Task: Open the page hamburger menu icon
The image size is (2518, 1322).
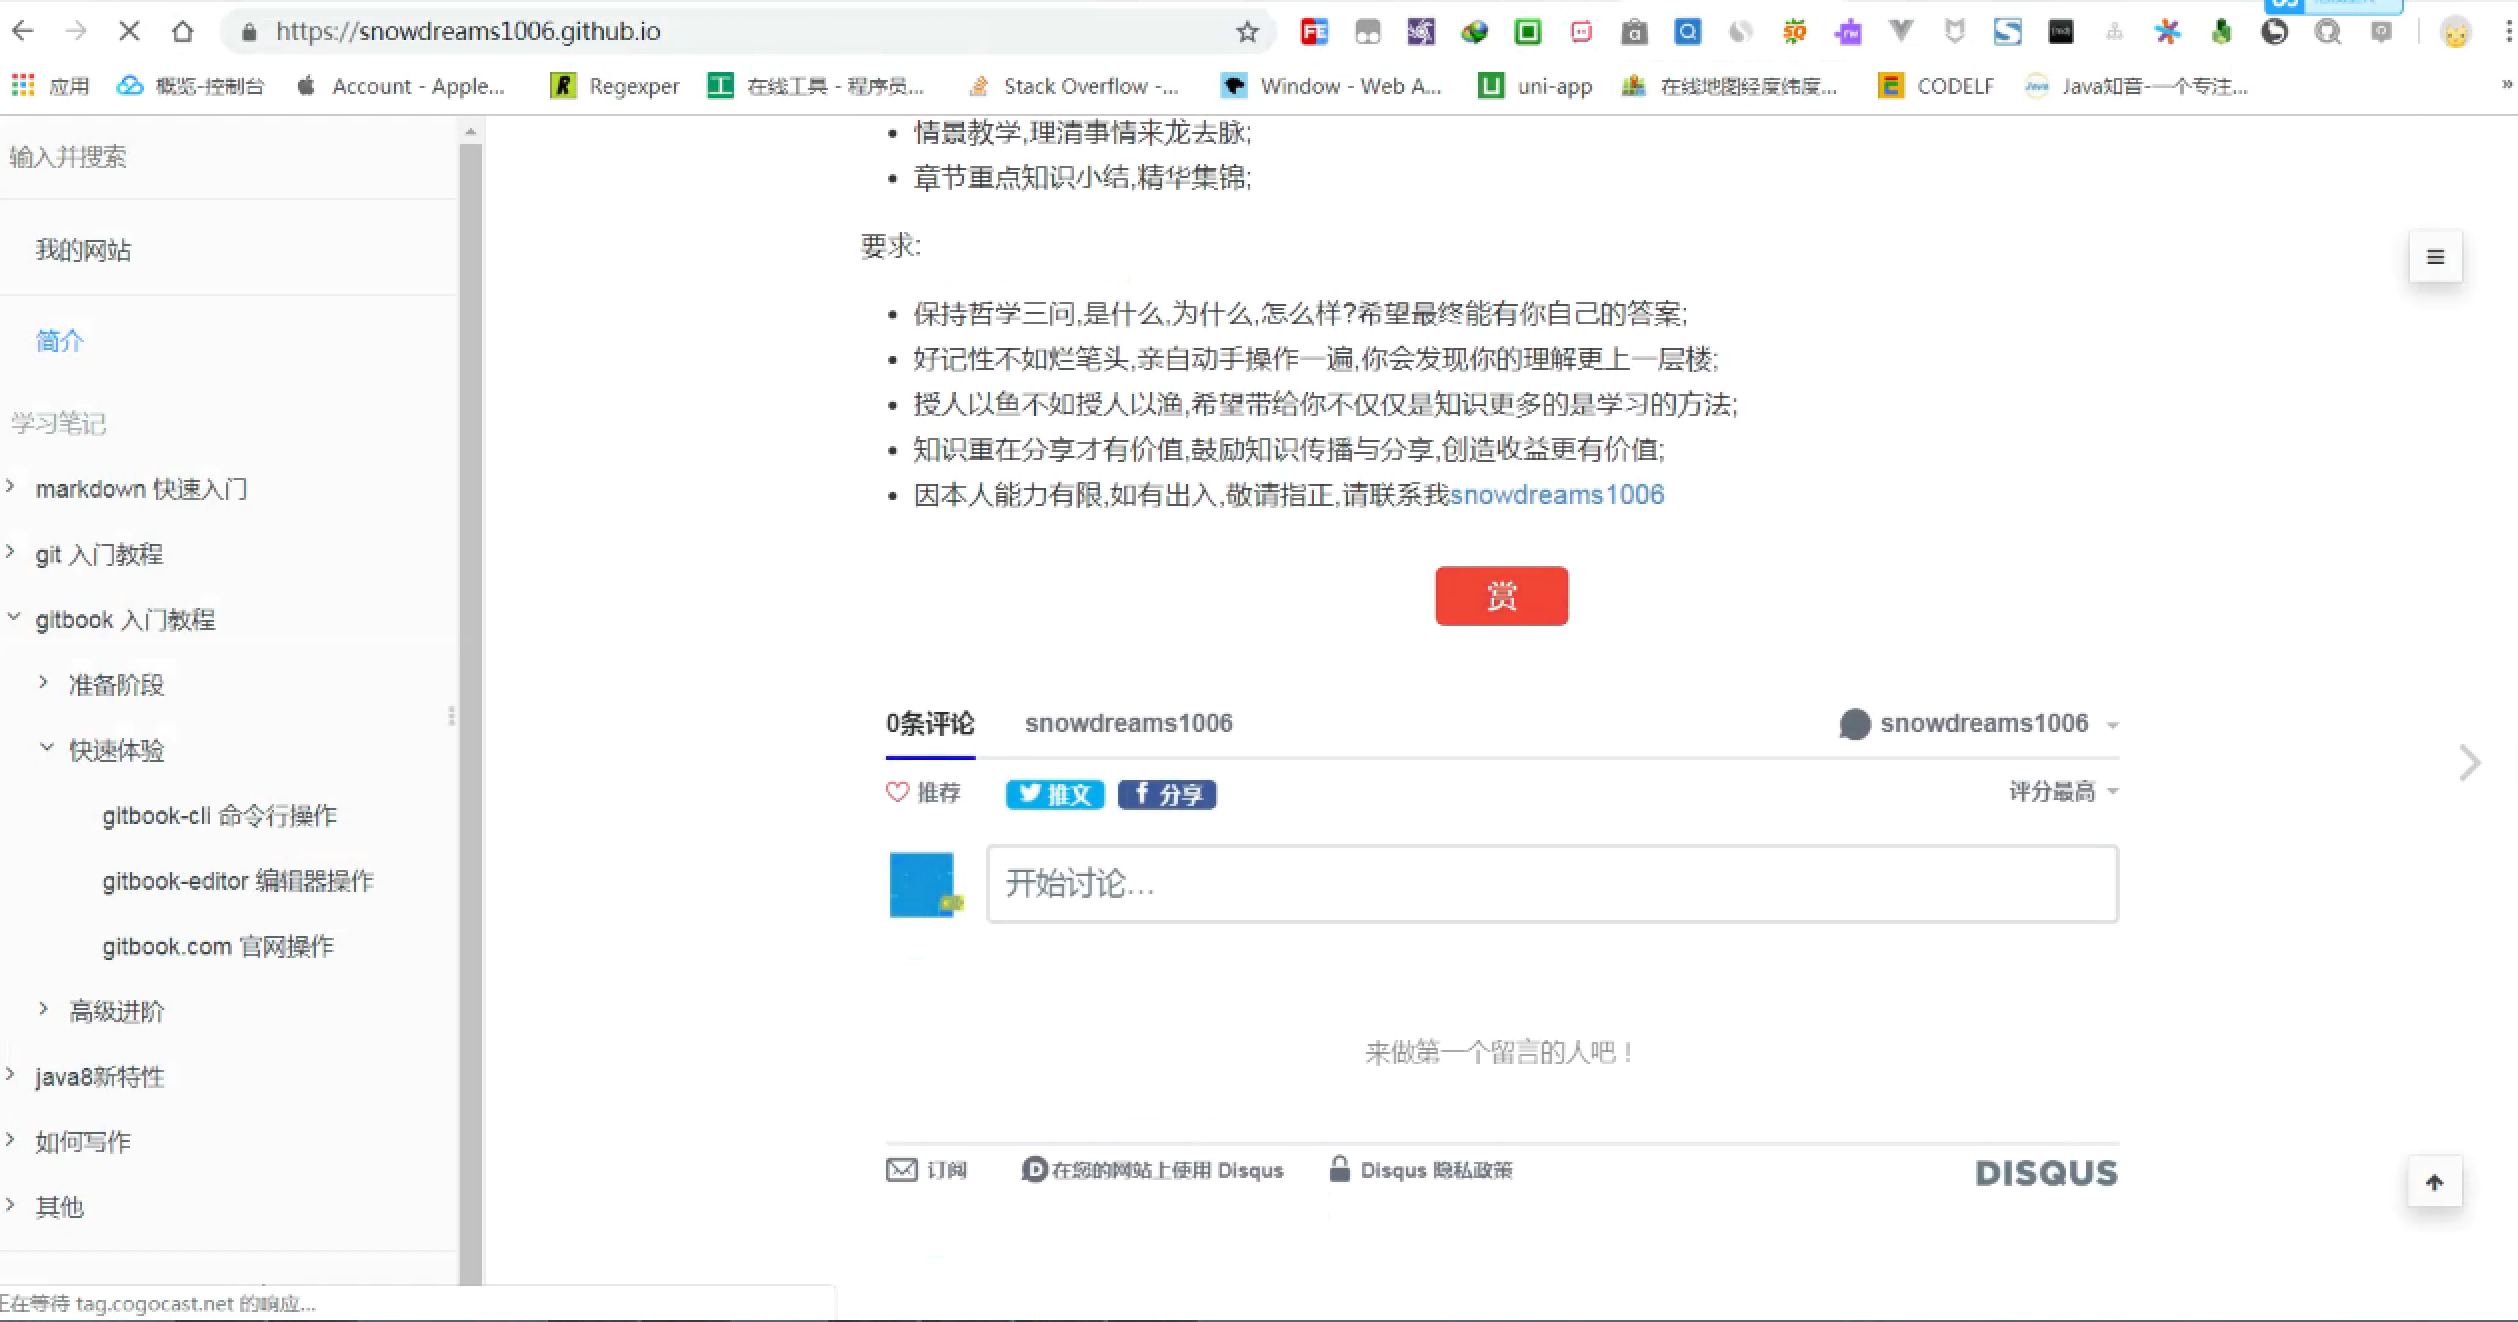Action: pyautogui.click(x=2434, y=257)
